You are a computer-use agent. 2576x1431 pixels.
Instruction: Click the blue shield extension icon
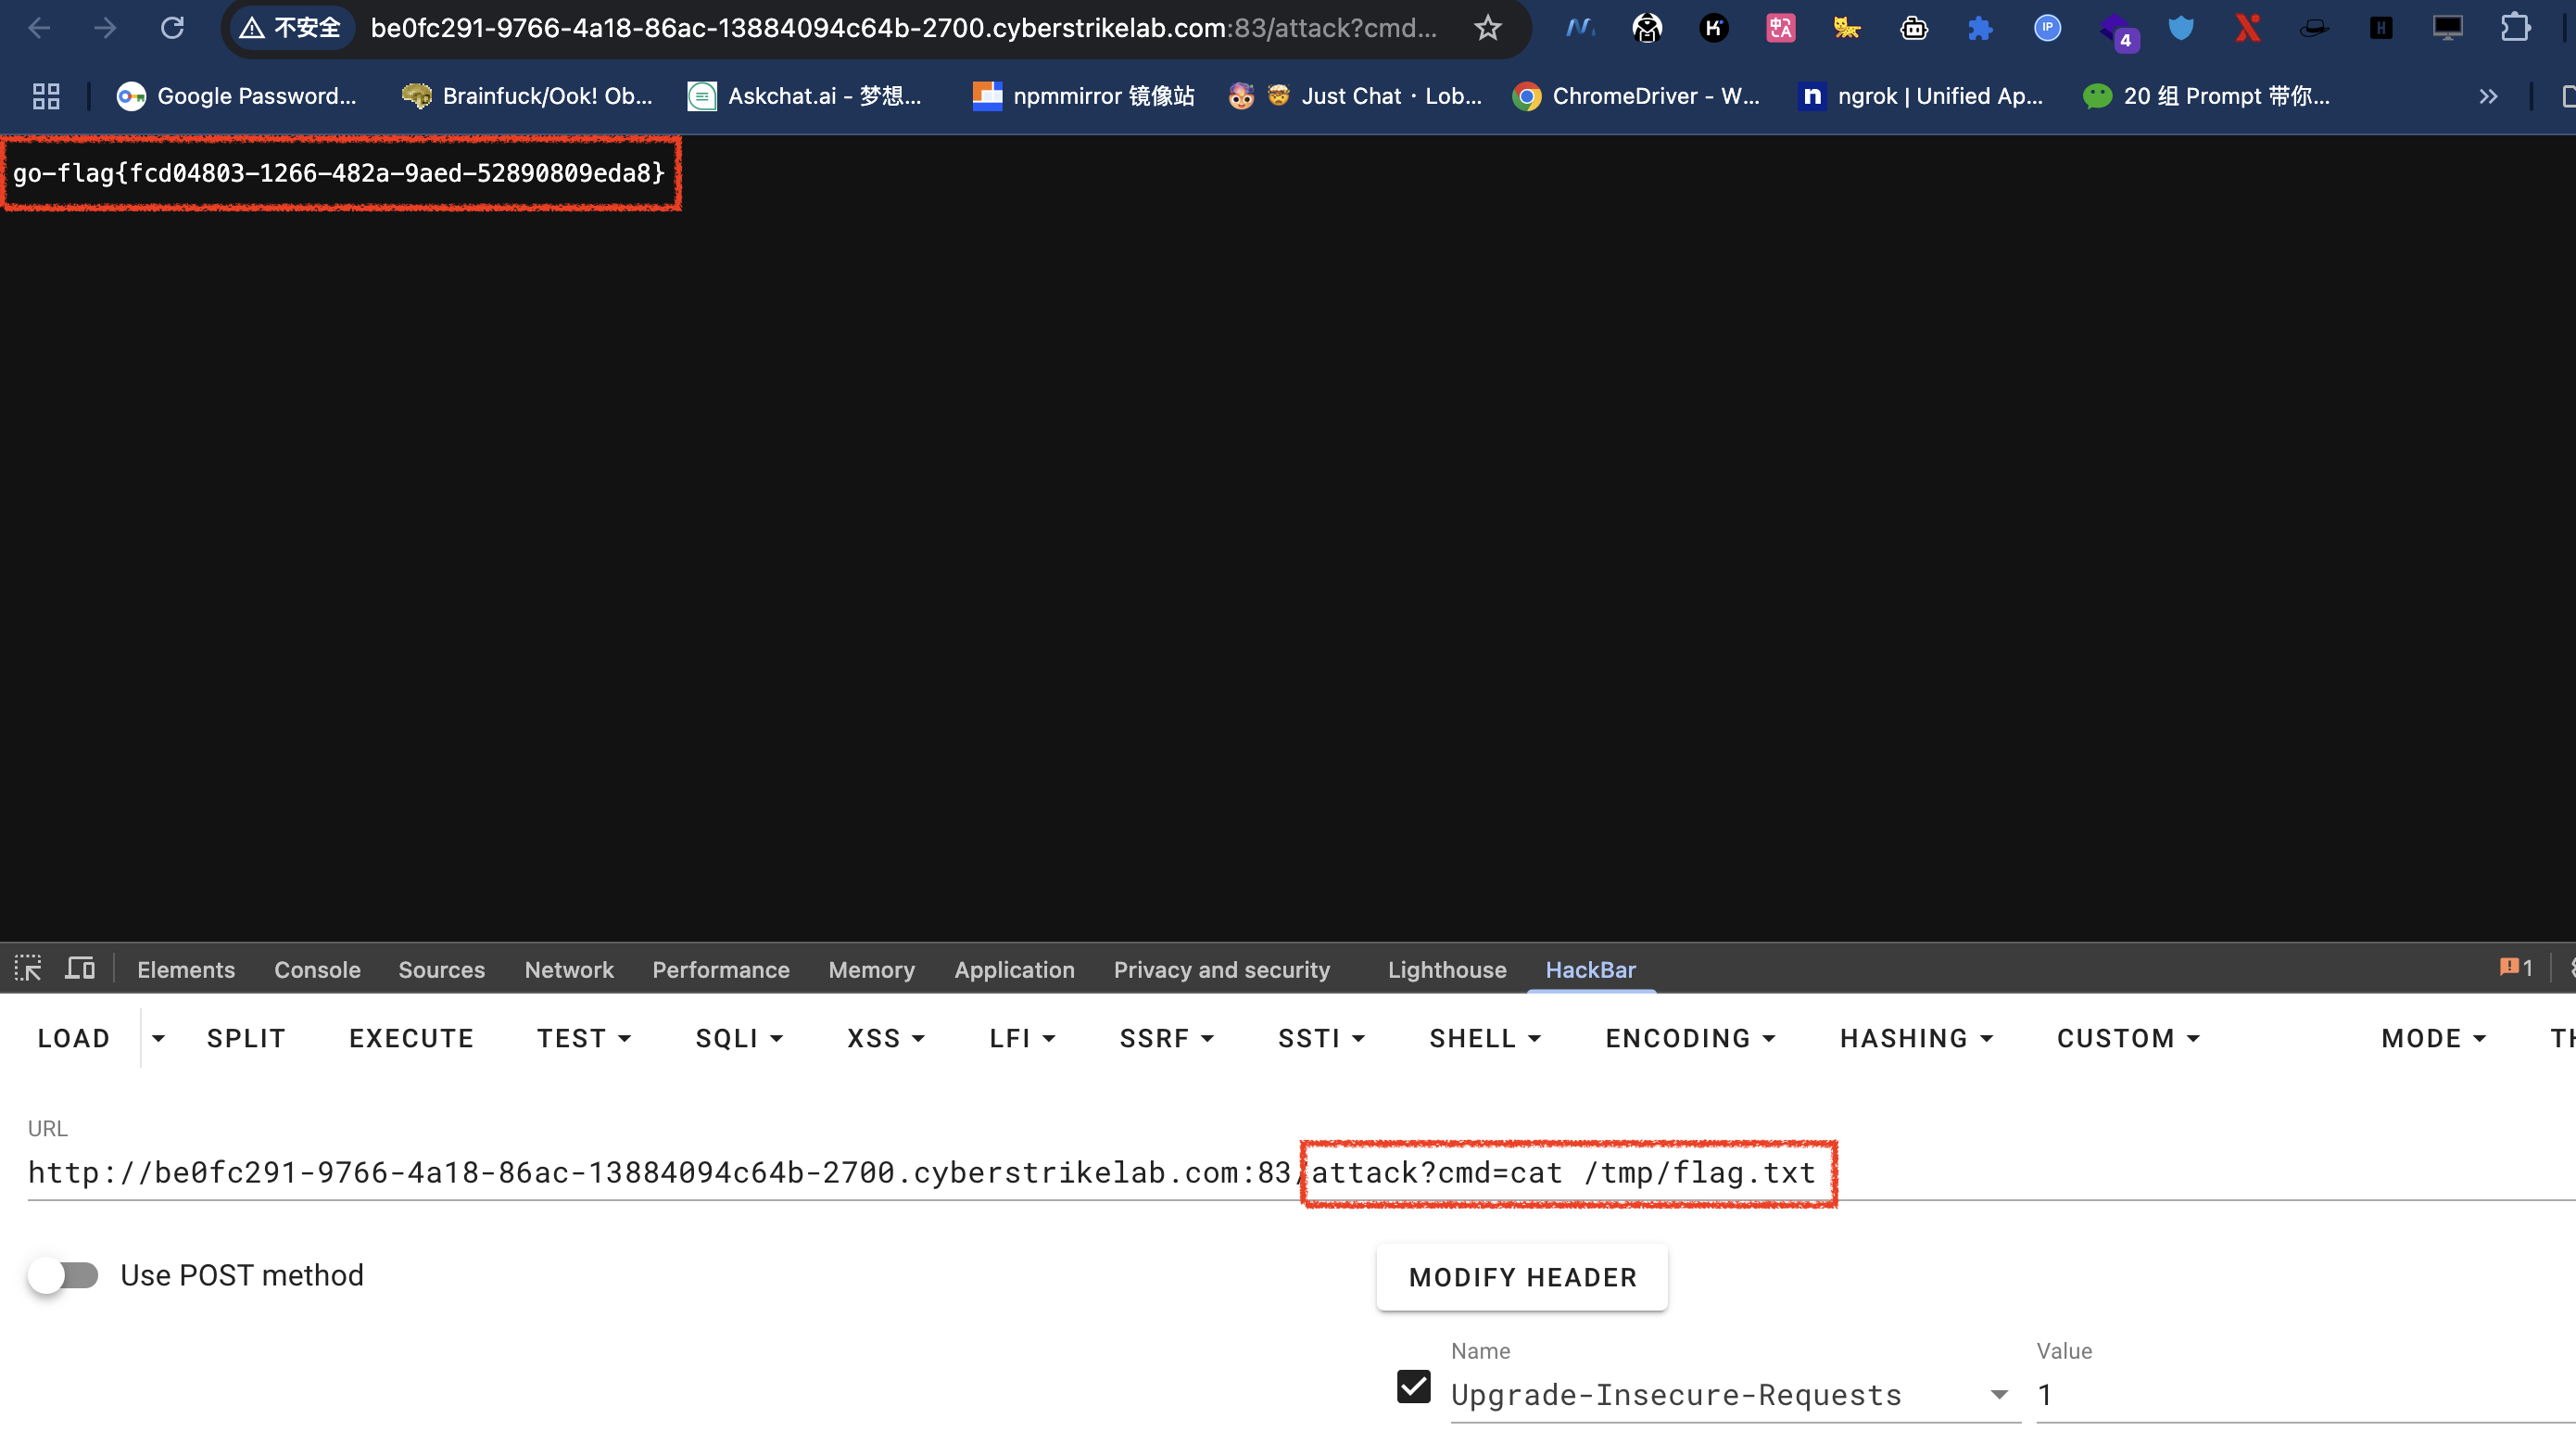click(2180, 28)
